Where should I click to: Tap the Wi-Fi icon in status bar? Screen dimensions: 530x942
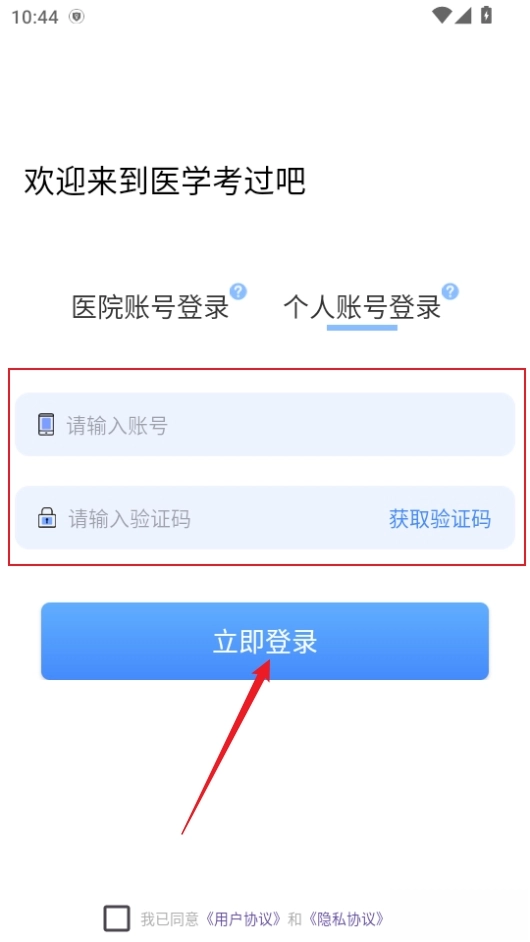[442, 16]
